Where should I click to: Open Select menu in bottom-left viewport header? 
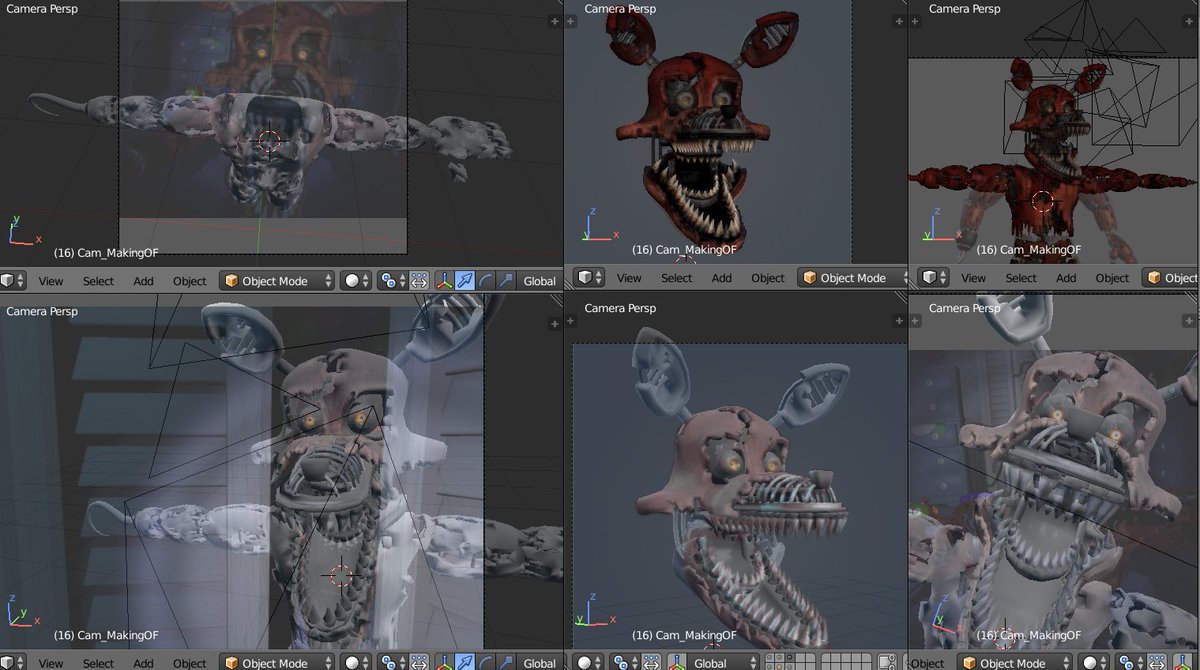(x=98, y=663)
